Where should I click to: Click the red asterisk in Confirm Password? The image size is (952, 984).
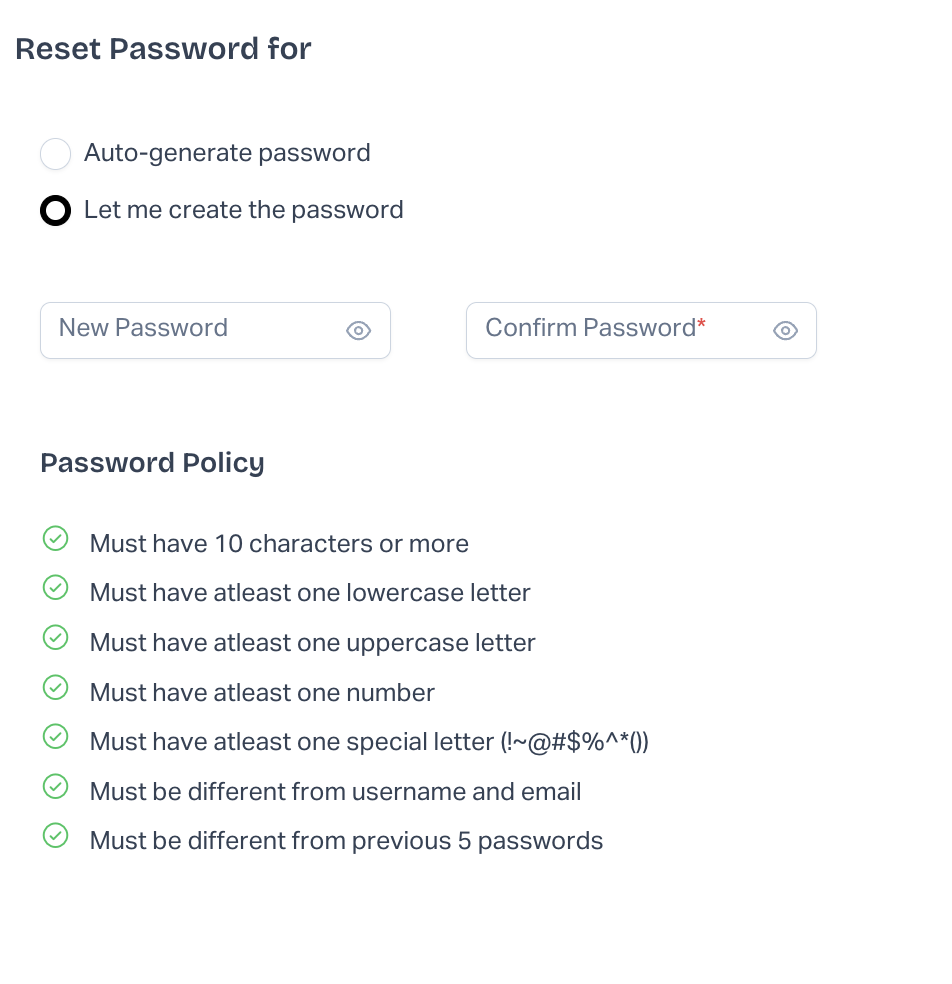(702, 325)
